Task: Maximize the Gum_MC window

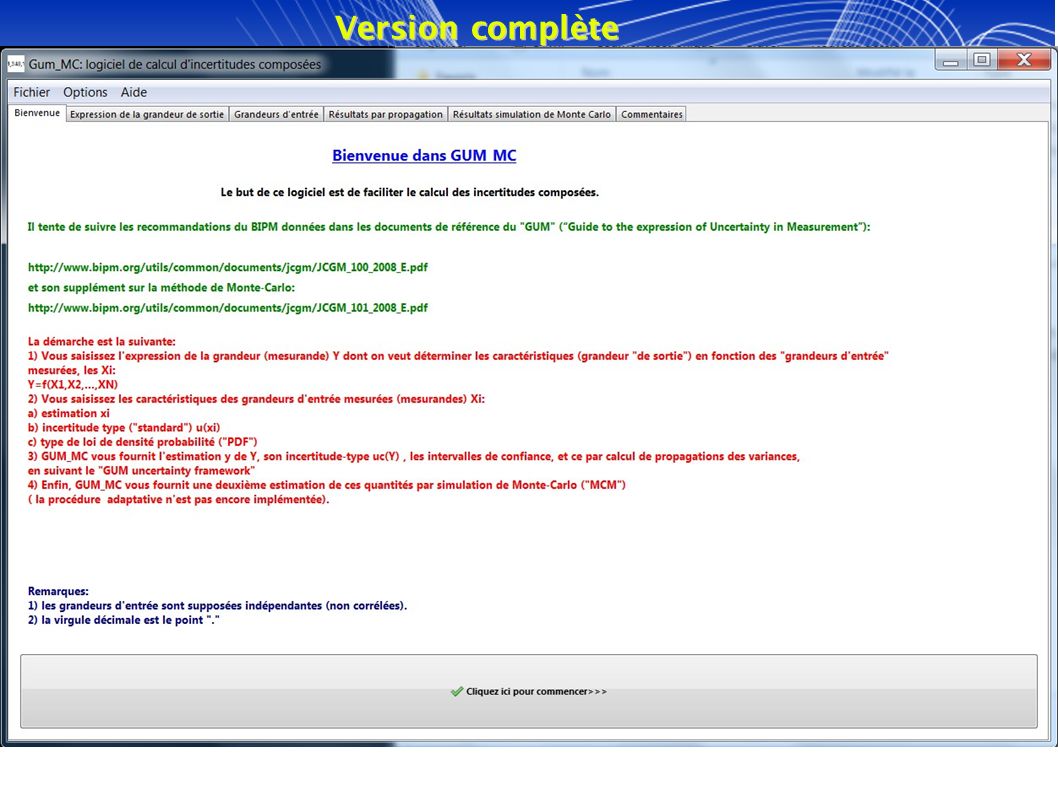Action: pos(982,60)
